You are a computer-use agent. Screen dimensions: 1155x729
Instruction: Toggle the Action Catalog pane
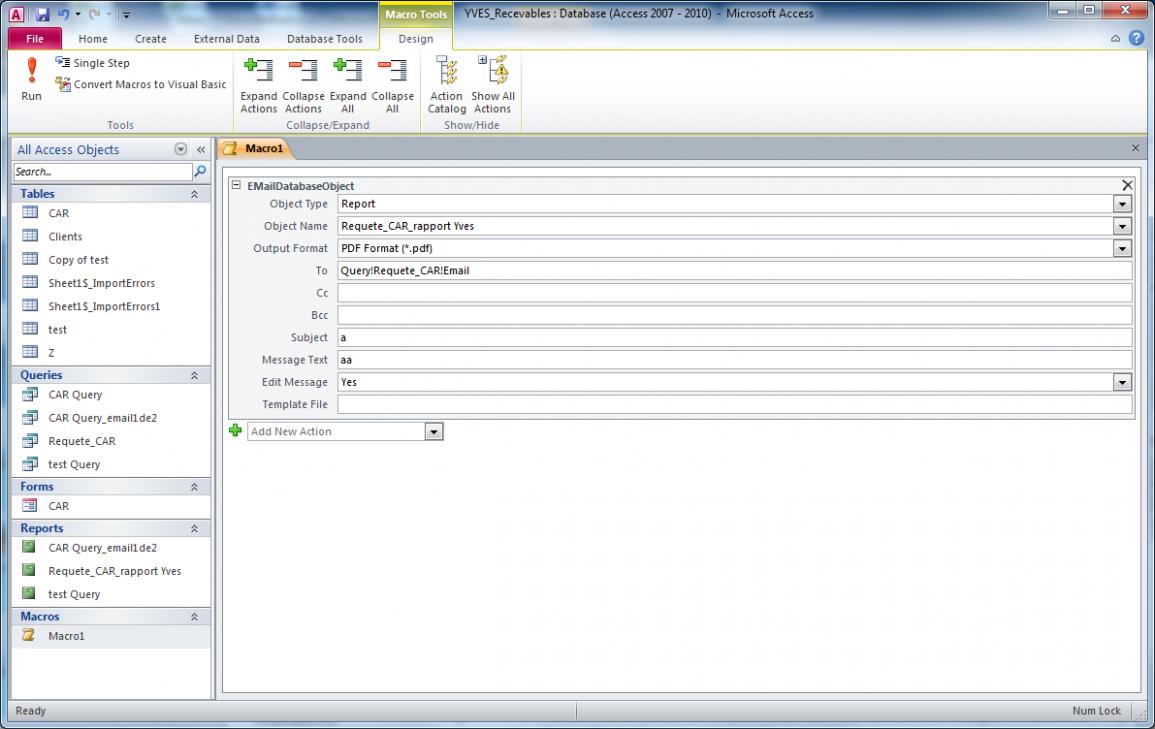pyautogui.click(x=446, y=85)
